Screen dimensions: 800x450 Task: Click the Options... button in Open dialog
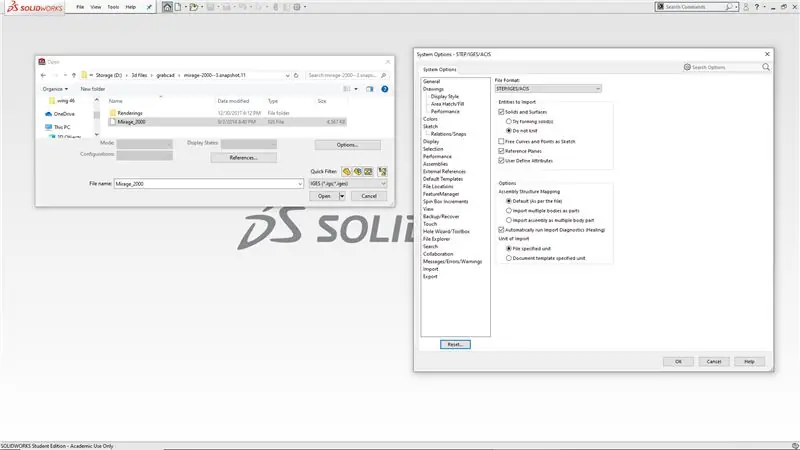coord(347,145)
